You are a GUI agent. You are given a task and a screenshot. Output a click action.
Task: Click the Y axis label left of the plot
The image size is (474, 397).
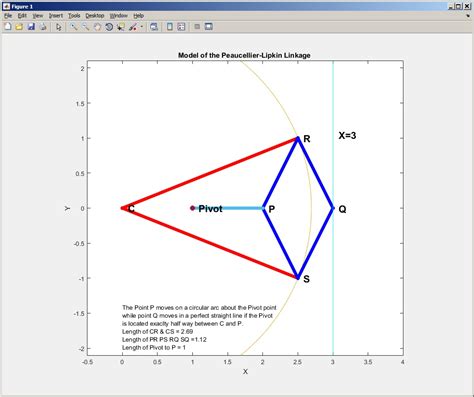click(x=67, y=208)
